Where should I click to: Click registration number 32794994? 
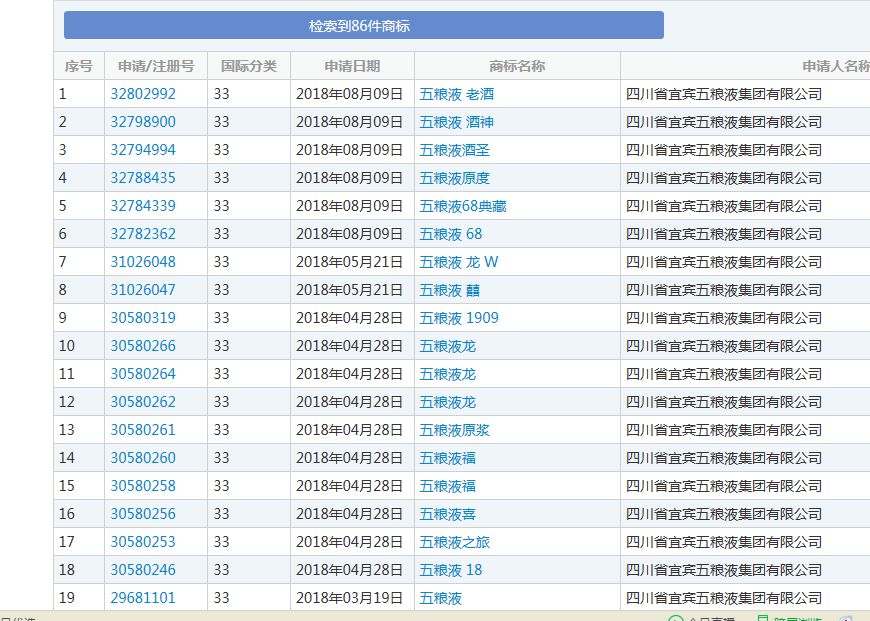(143, 150)
